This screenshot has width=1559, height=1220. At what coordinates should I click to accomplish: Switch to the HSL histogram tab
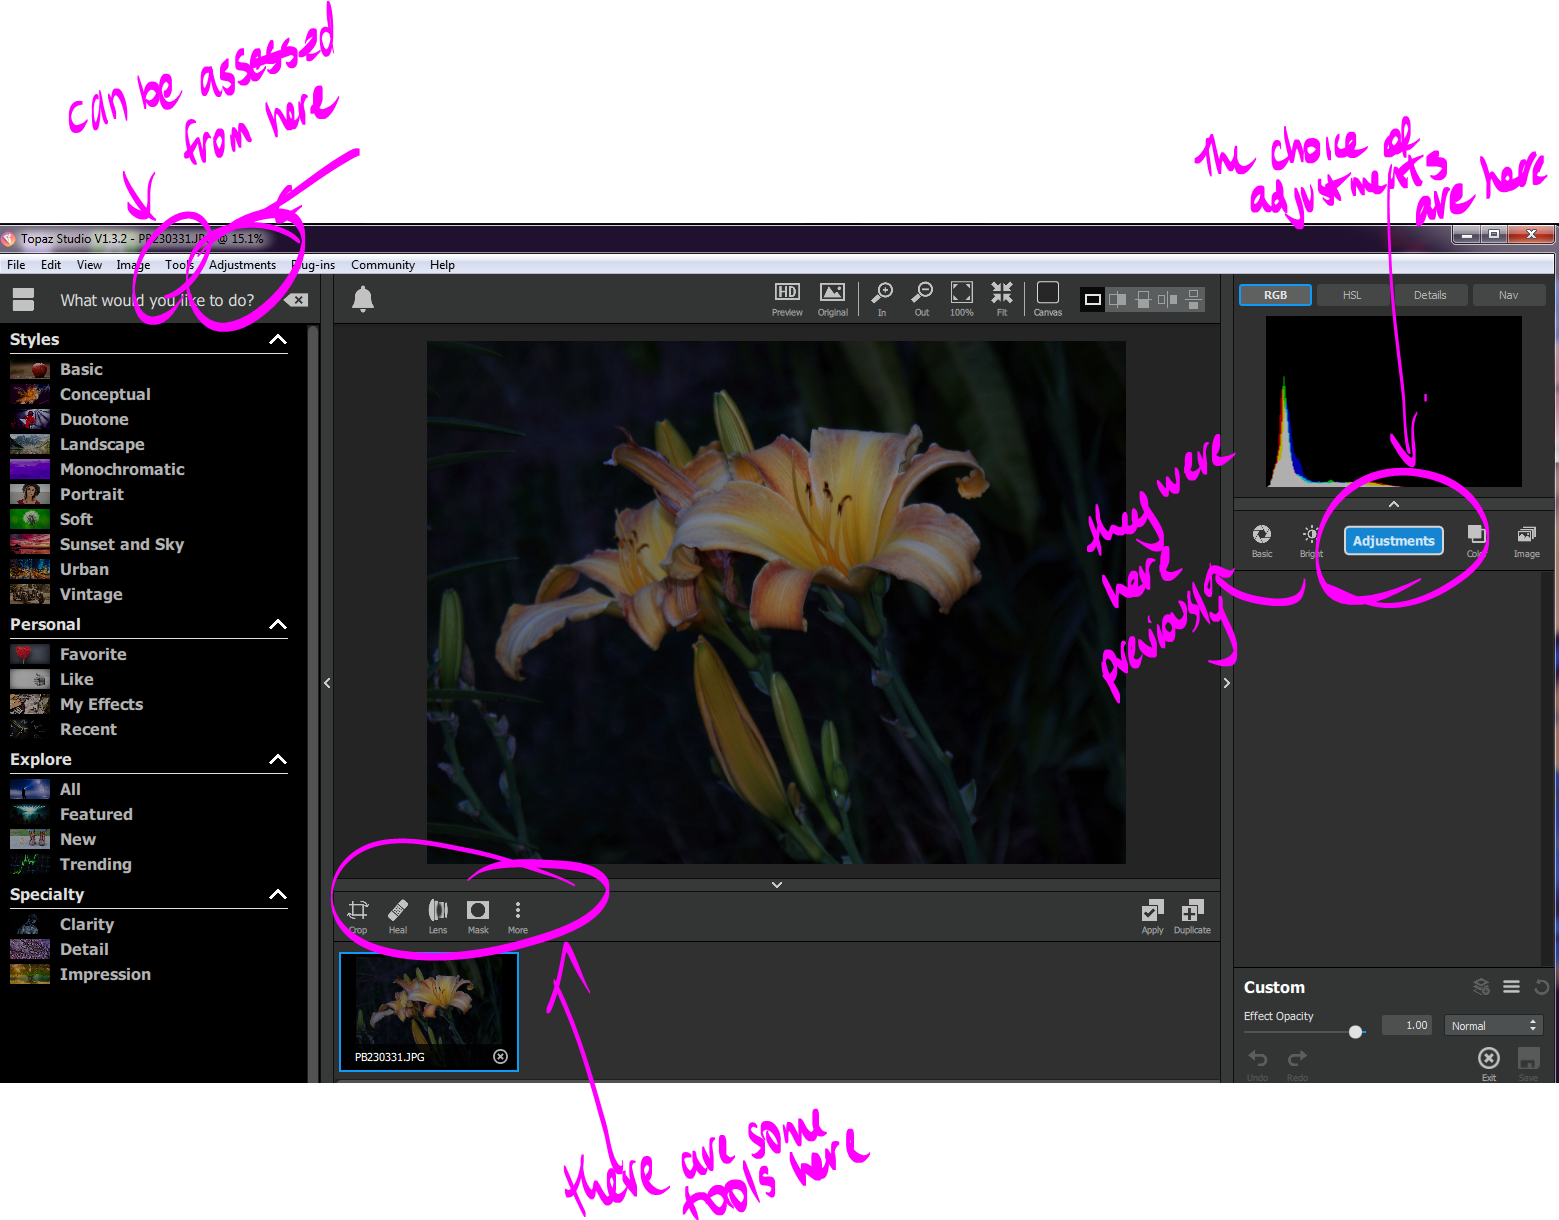(x=1352, y=295)
